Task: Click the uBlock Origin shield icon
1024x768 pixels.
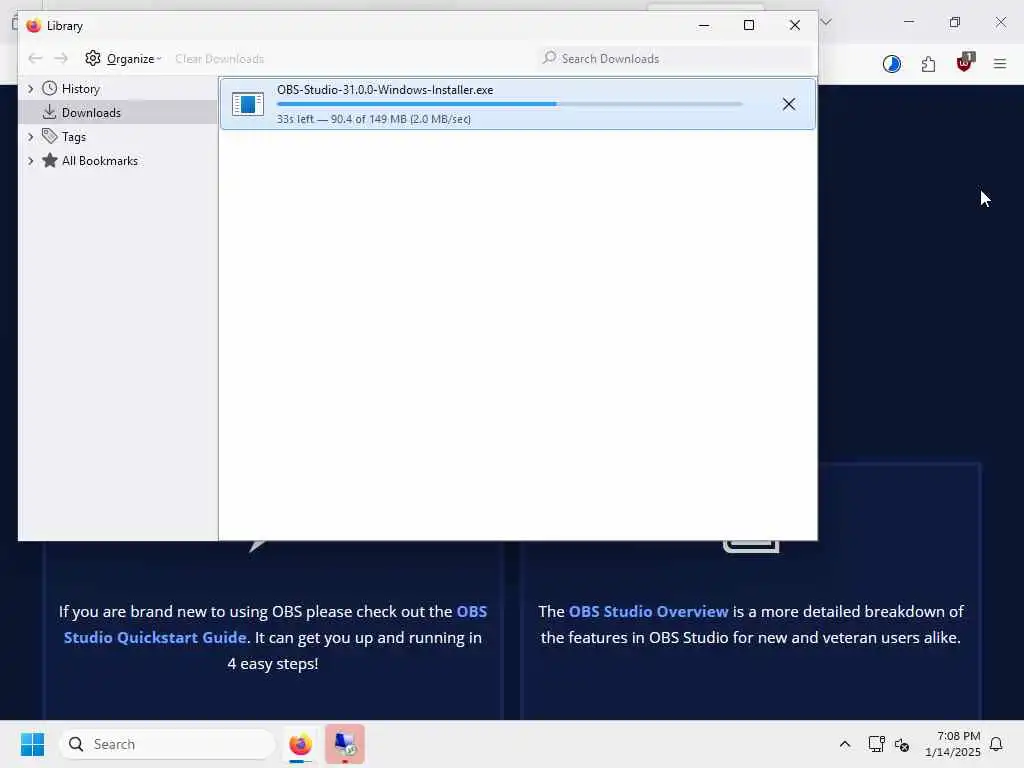Action: (964, 63)
